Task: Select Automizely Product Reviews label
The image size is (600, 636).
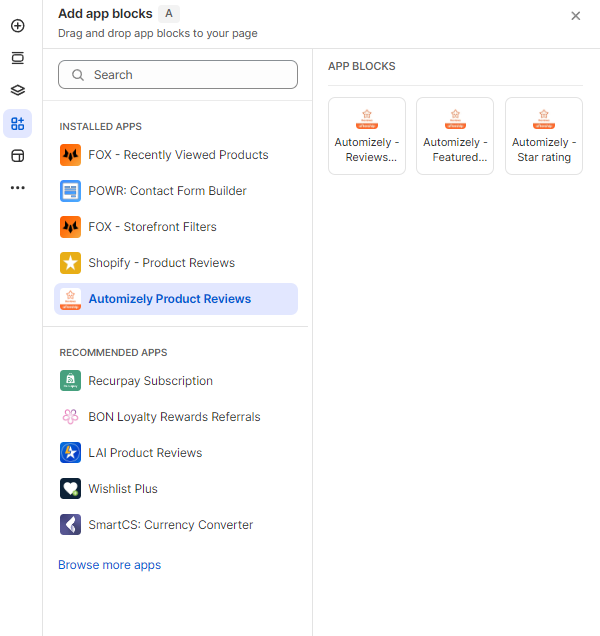Action: tap(170, 299)
